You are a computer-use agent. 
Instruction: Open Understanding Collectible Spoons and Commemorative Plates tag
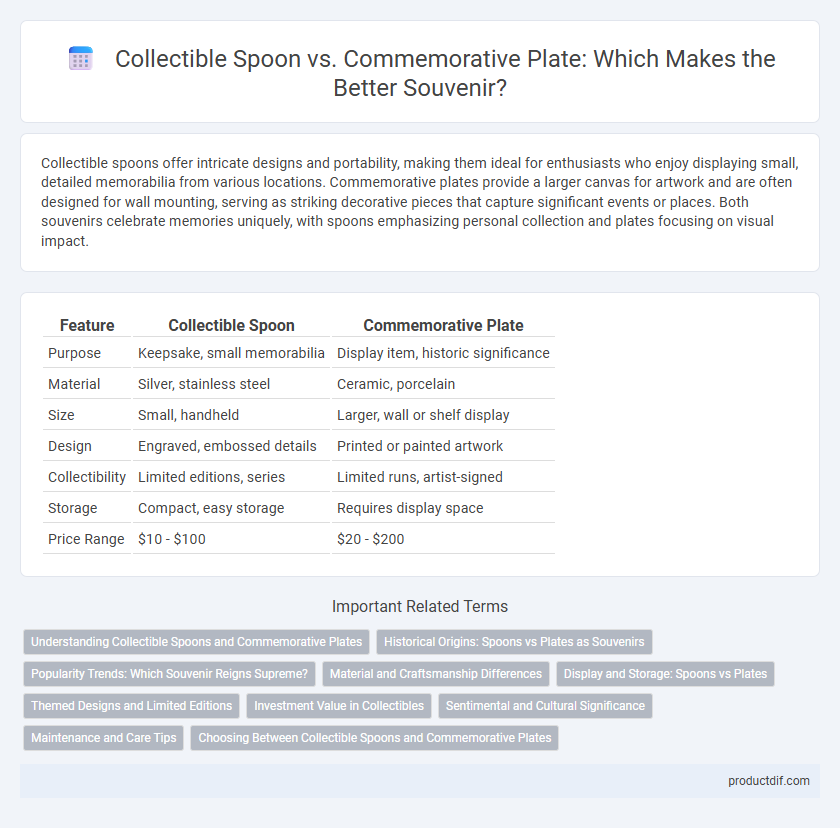tap(197, 642)
